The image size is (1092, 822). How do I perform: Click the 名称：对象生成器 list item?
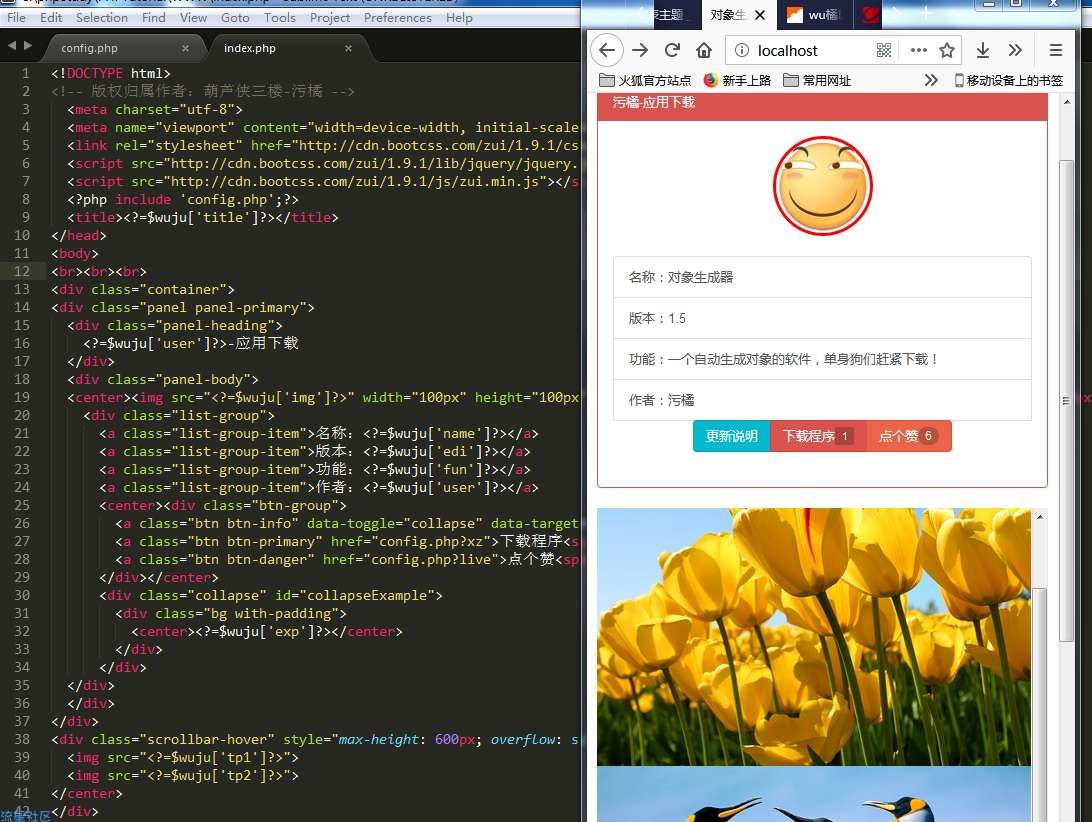click(822, 277)
